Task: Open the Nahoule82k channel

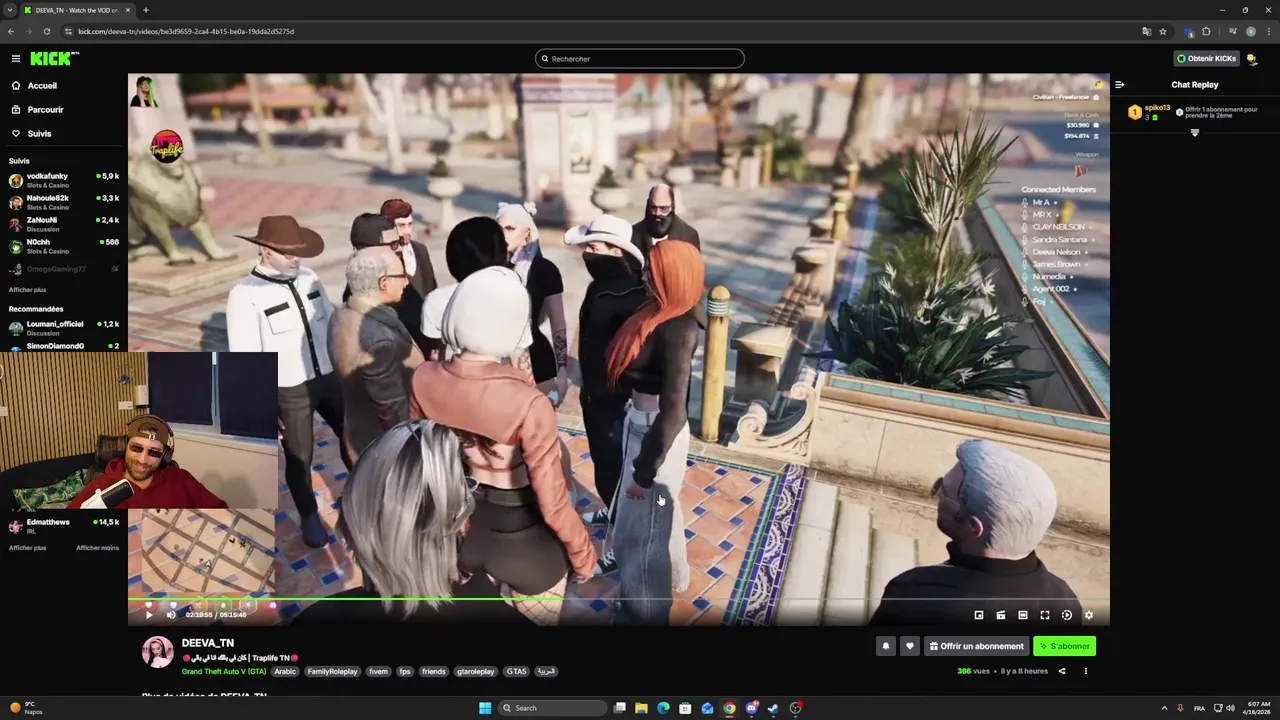Action: pos(64,202)
